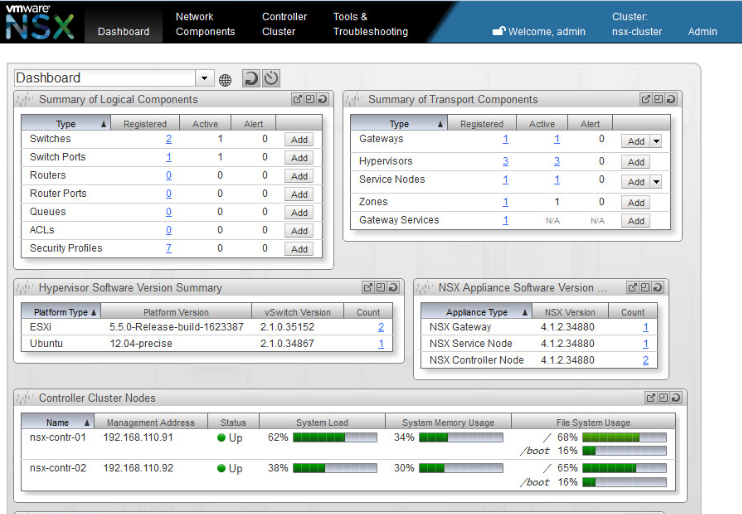Add a new ACL
This screenshot has width=742, height=514.
point(299,230)
